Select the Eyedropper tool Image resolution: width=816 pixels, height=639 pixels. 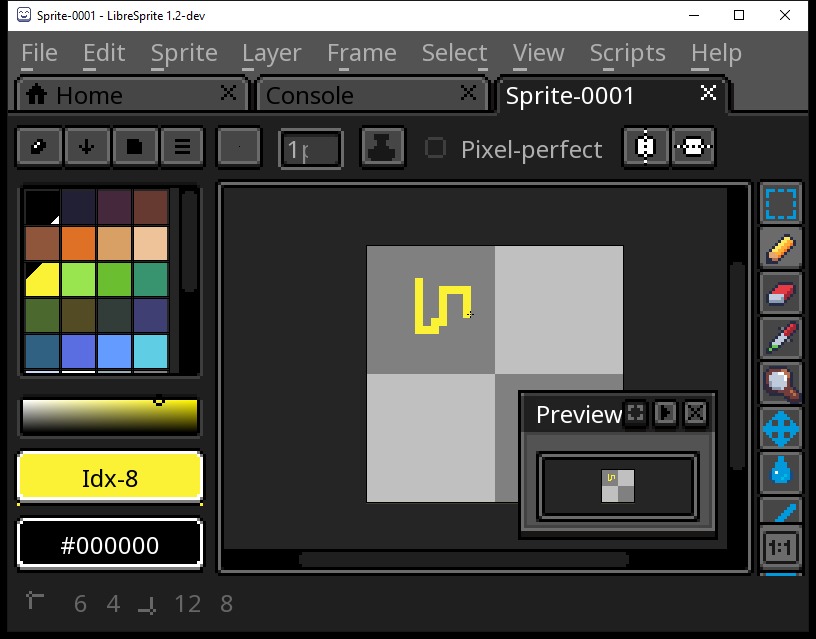tap(781, 338)
